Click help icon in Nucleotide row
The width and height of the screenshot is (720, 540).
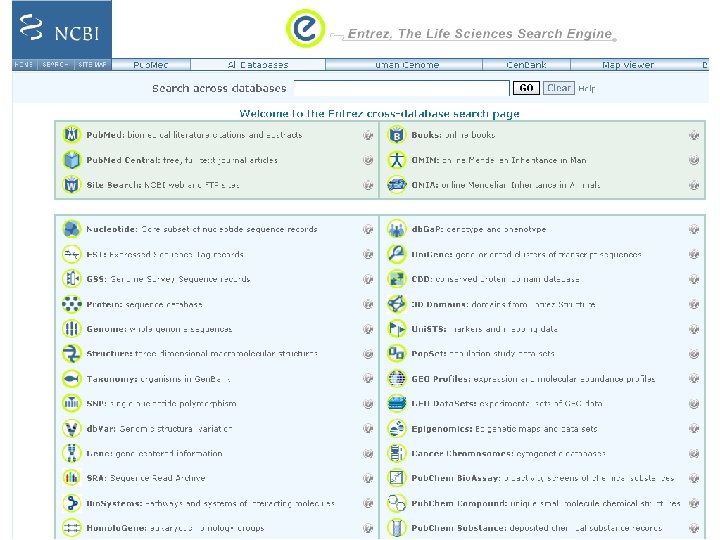[368, 229]
